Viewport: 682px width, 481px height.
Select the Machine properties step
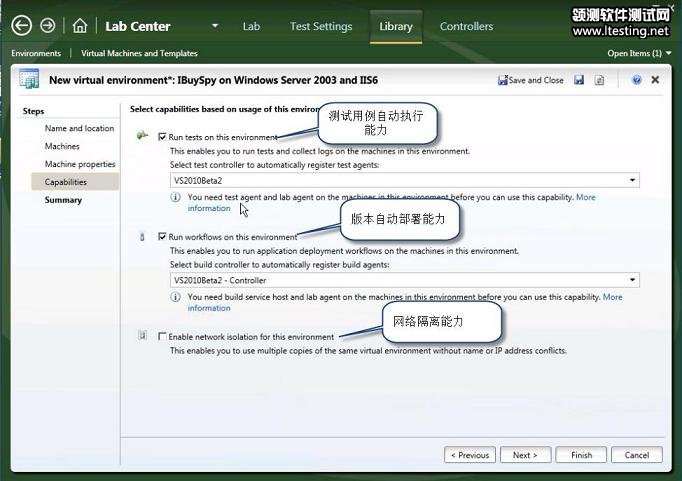pos(80,164)
